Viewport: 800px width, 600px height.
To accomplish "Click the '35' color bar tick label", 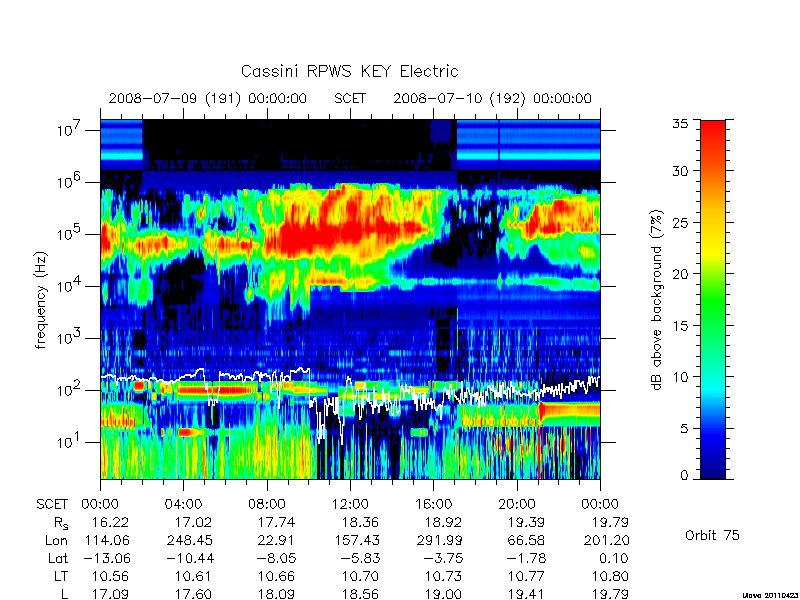I will coord(680,124).
